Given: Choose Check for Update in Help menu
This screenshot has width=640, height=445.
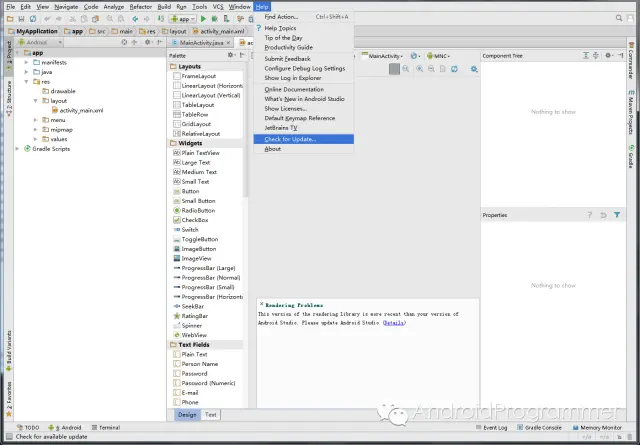Looking at the screenshot, I should pos(304,139).
